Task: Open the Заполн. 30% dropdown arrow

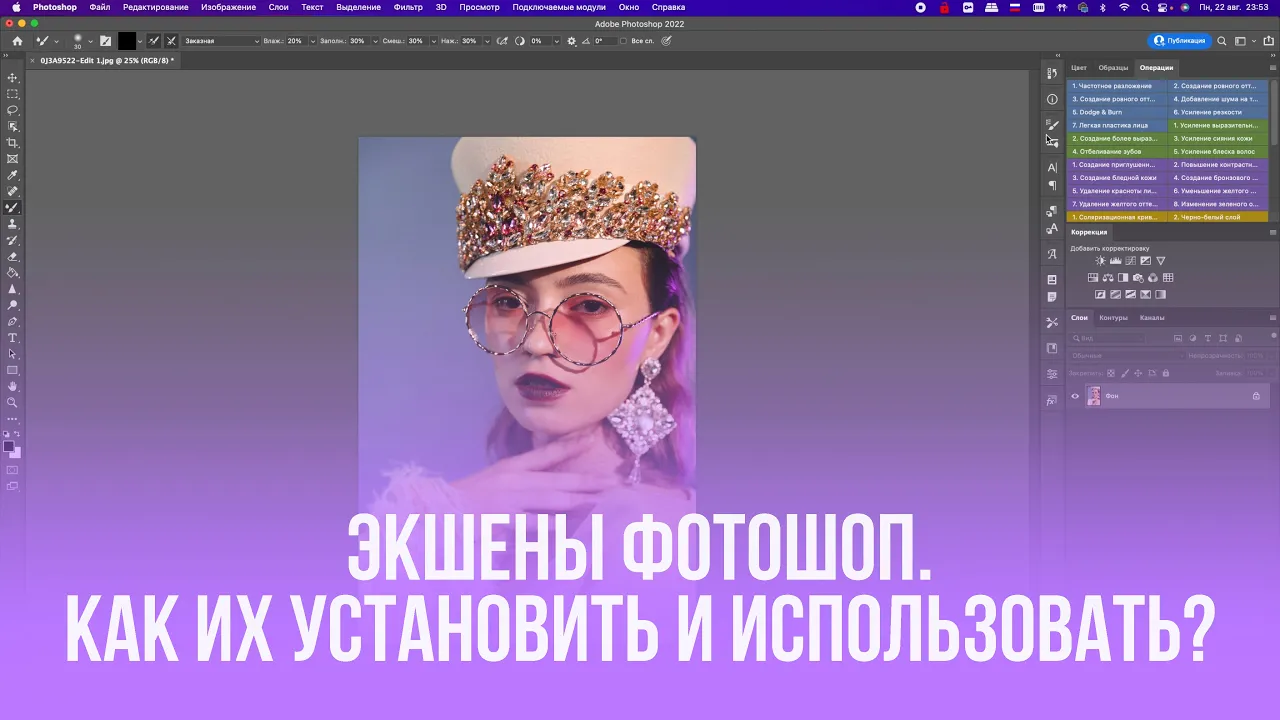Action: [373, 41]
